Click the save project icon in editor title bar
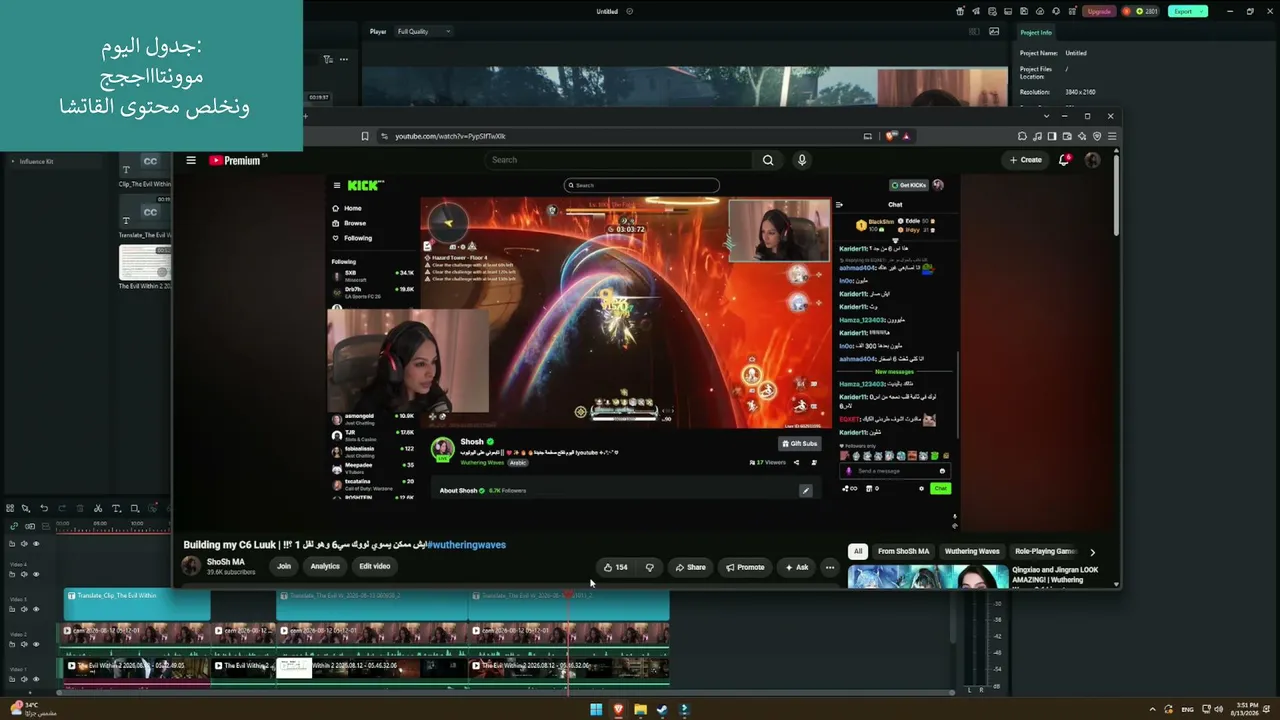 pyautogui.click(x=1025, y=11)
